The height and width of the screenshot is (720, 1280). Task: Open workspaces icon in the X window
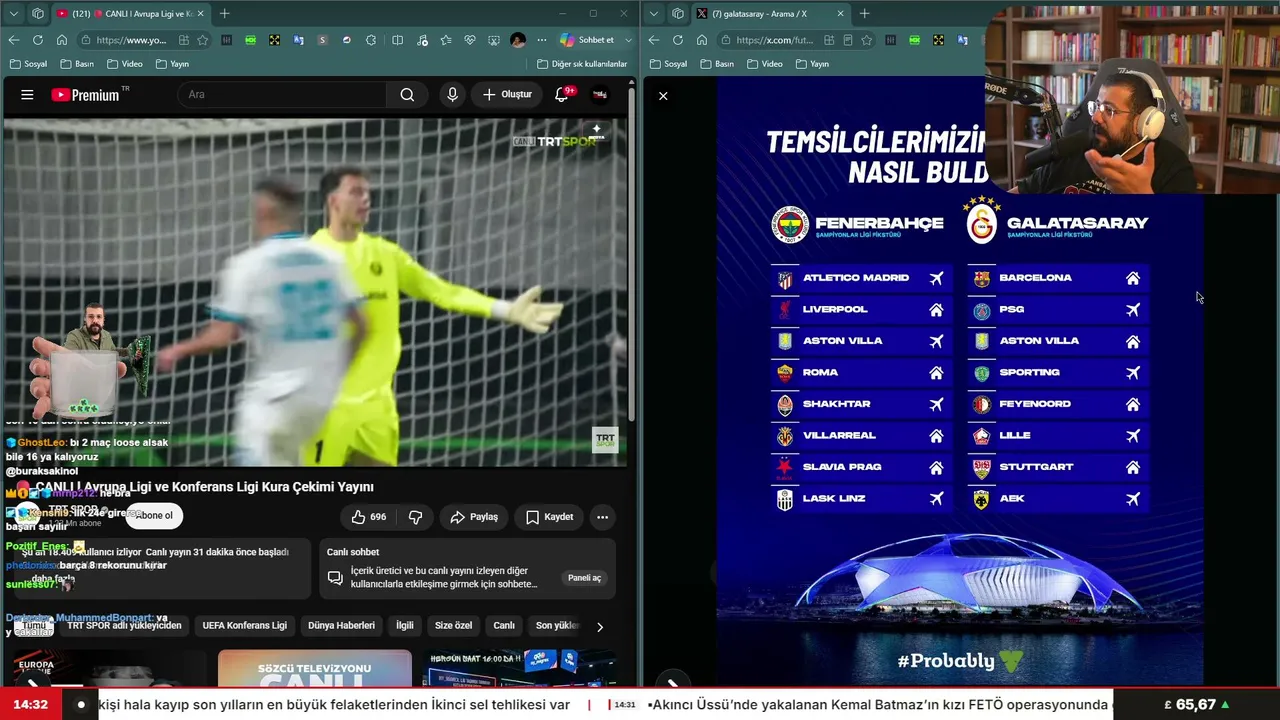(x=678, y=14)
